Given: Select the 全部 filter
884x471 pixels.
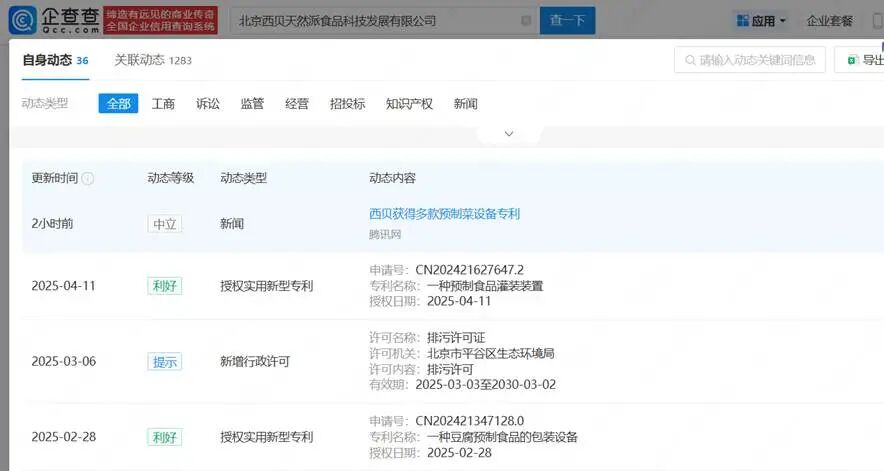Looking at the screenshot, I should pyautogui.click(x=118, y=103).
